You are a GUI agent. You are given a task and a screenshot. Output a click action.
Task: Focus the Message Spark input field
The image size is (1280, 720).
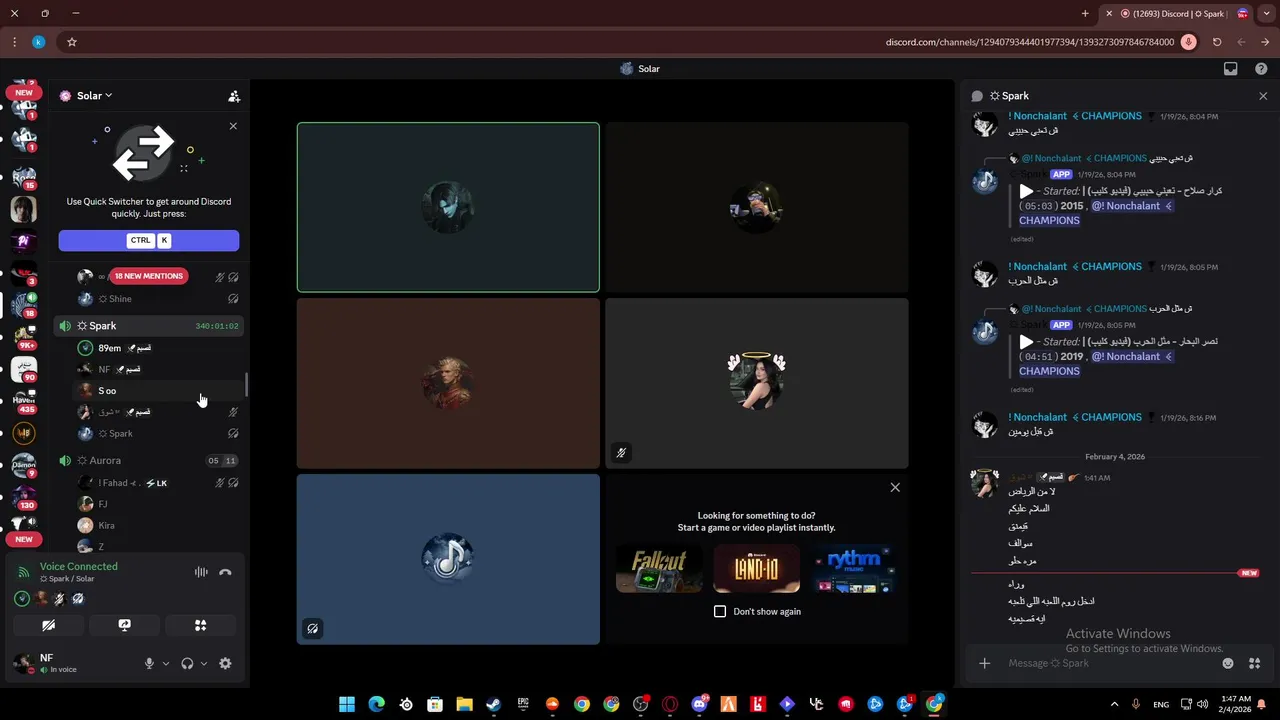point(1105,663)
